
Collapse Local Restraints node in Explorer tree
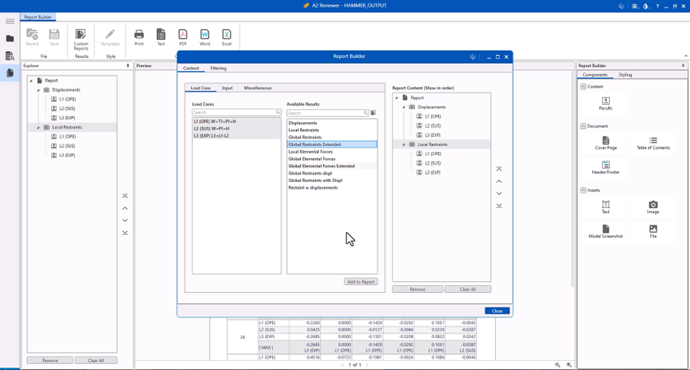tap(38, 128)
